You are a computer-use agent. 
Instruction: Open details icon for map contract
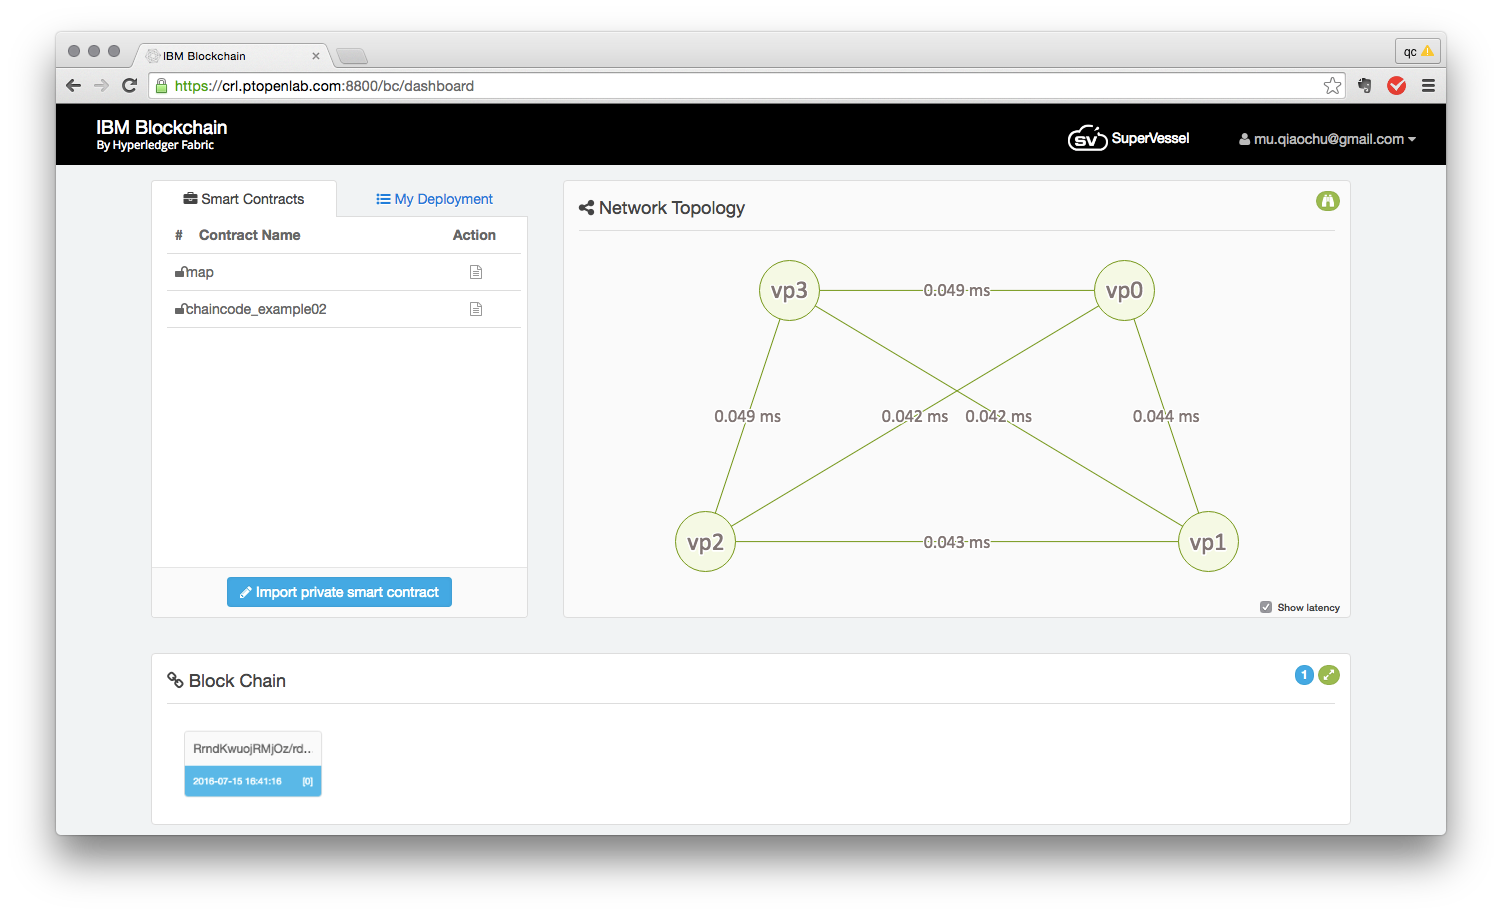point(476,272)
